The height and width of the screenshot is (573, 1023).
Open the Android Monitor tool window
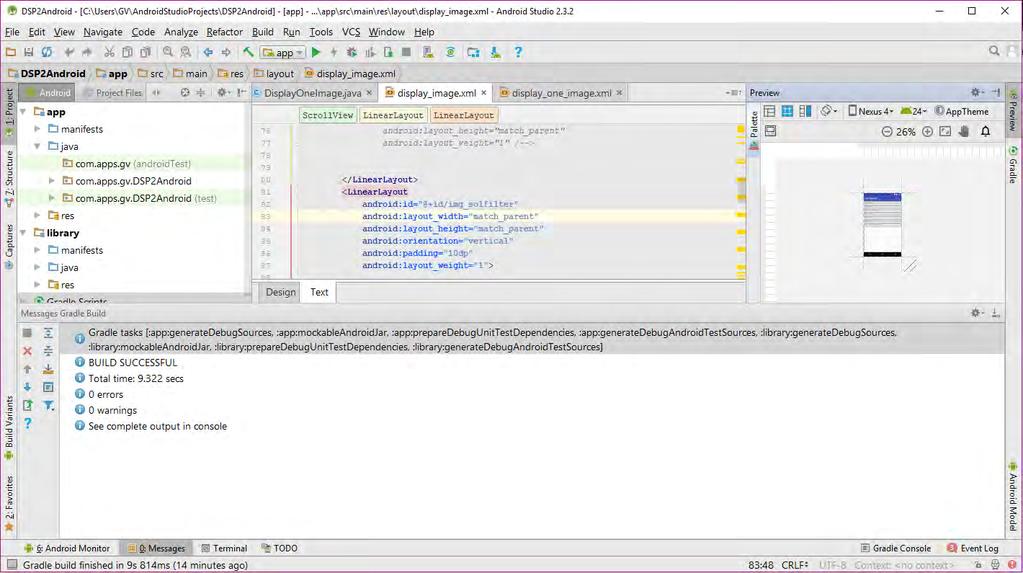(67, 548)
